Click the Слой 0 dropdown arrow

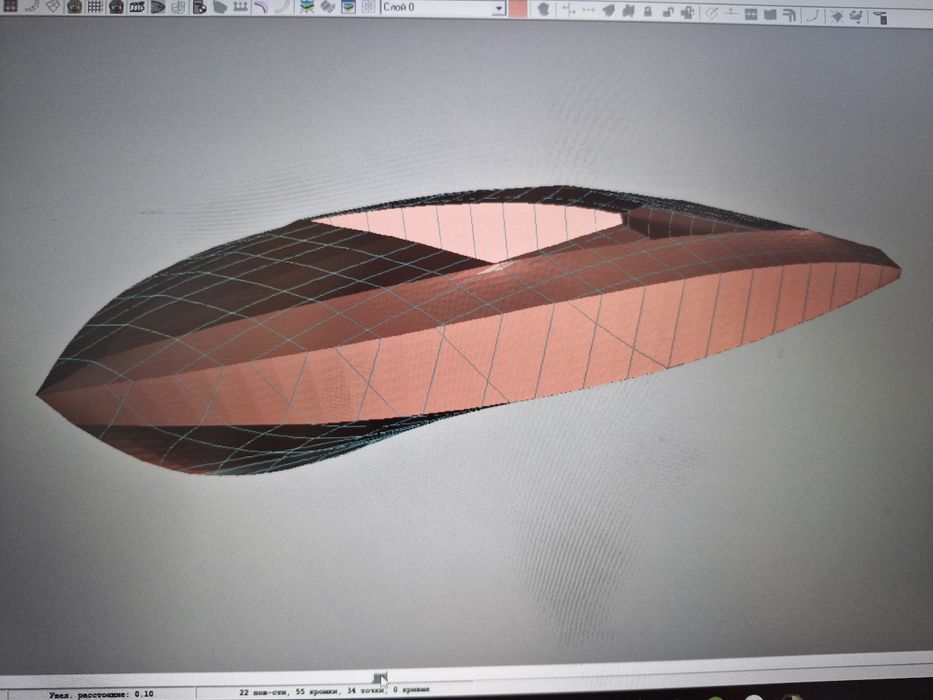(499, 9)
